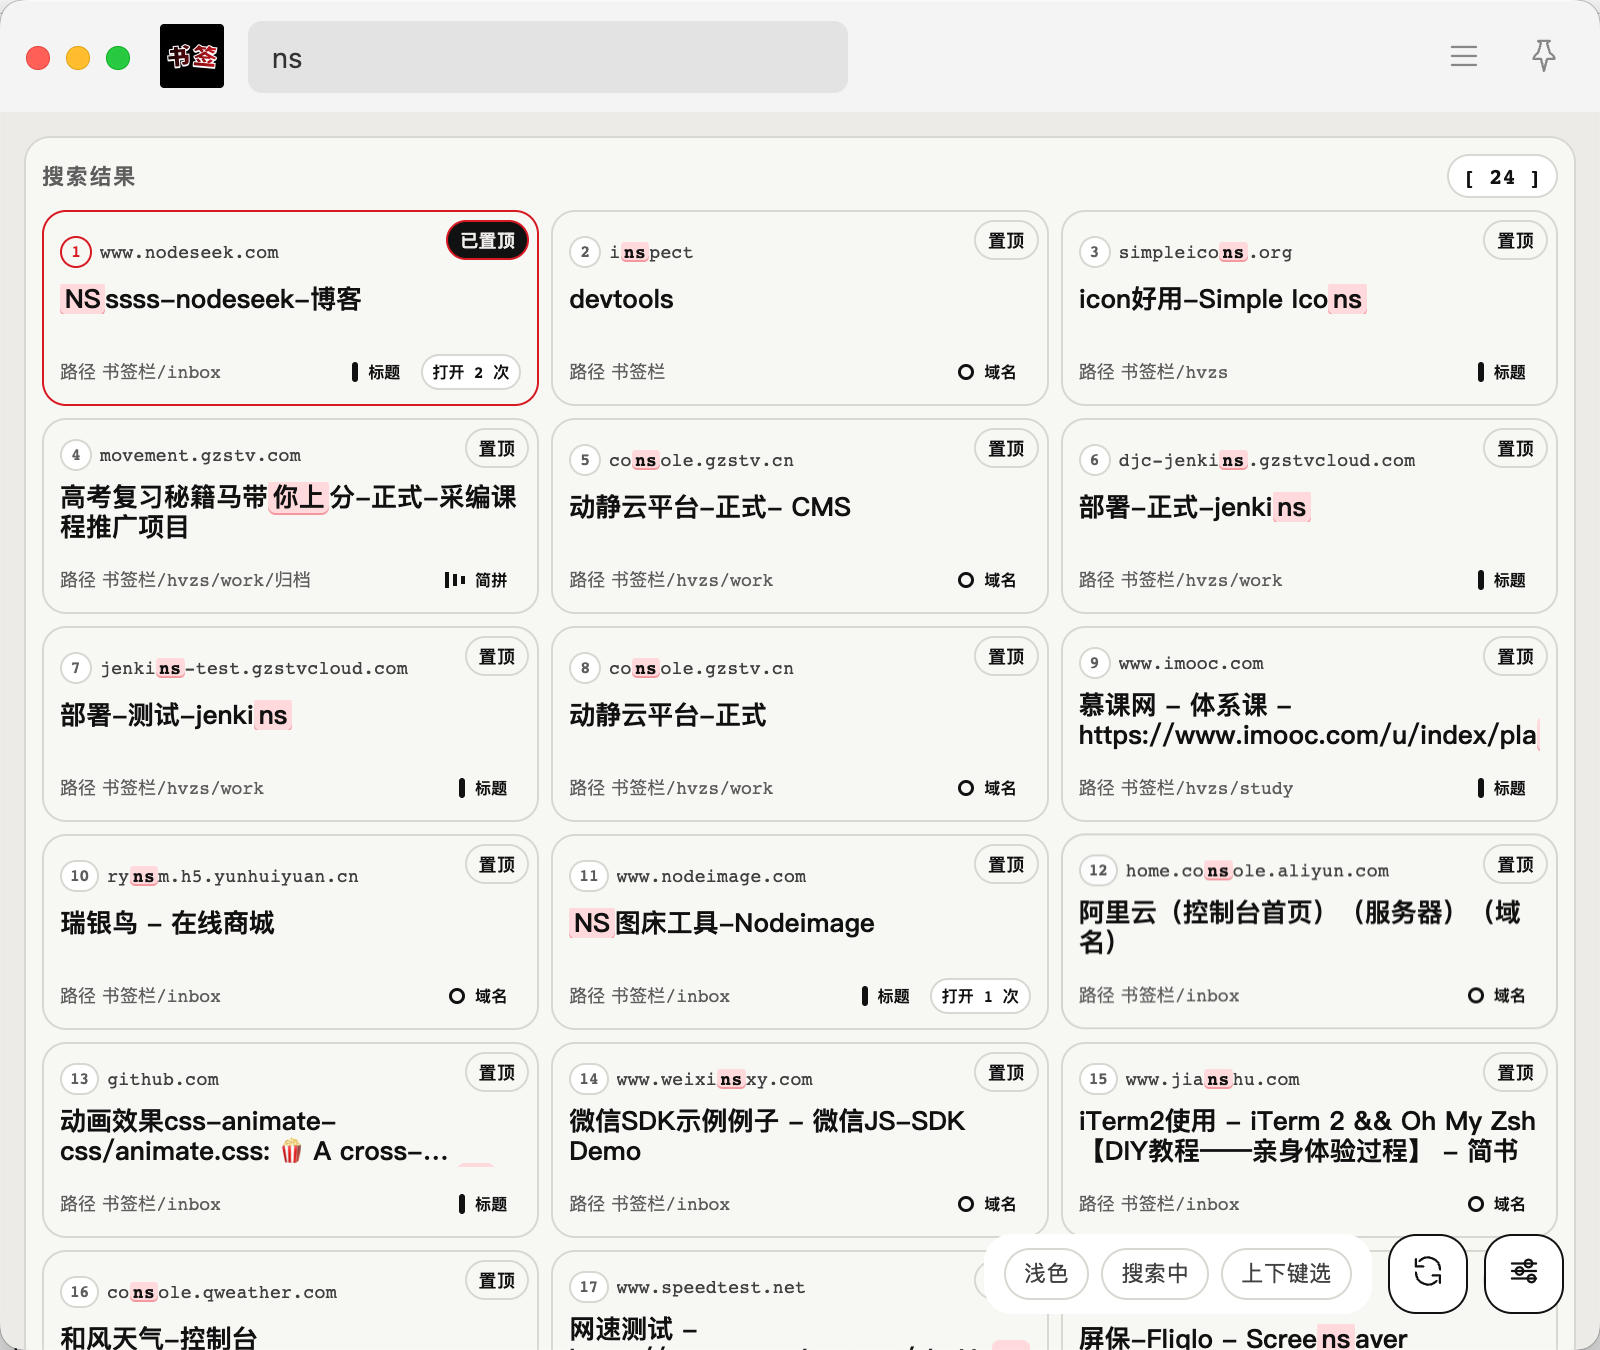Click number badge 9 on www.imooc.com card
Viewport: 1600px width, 1350px height.
tap(1094, 663)
